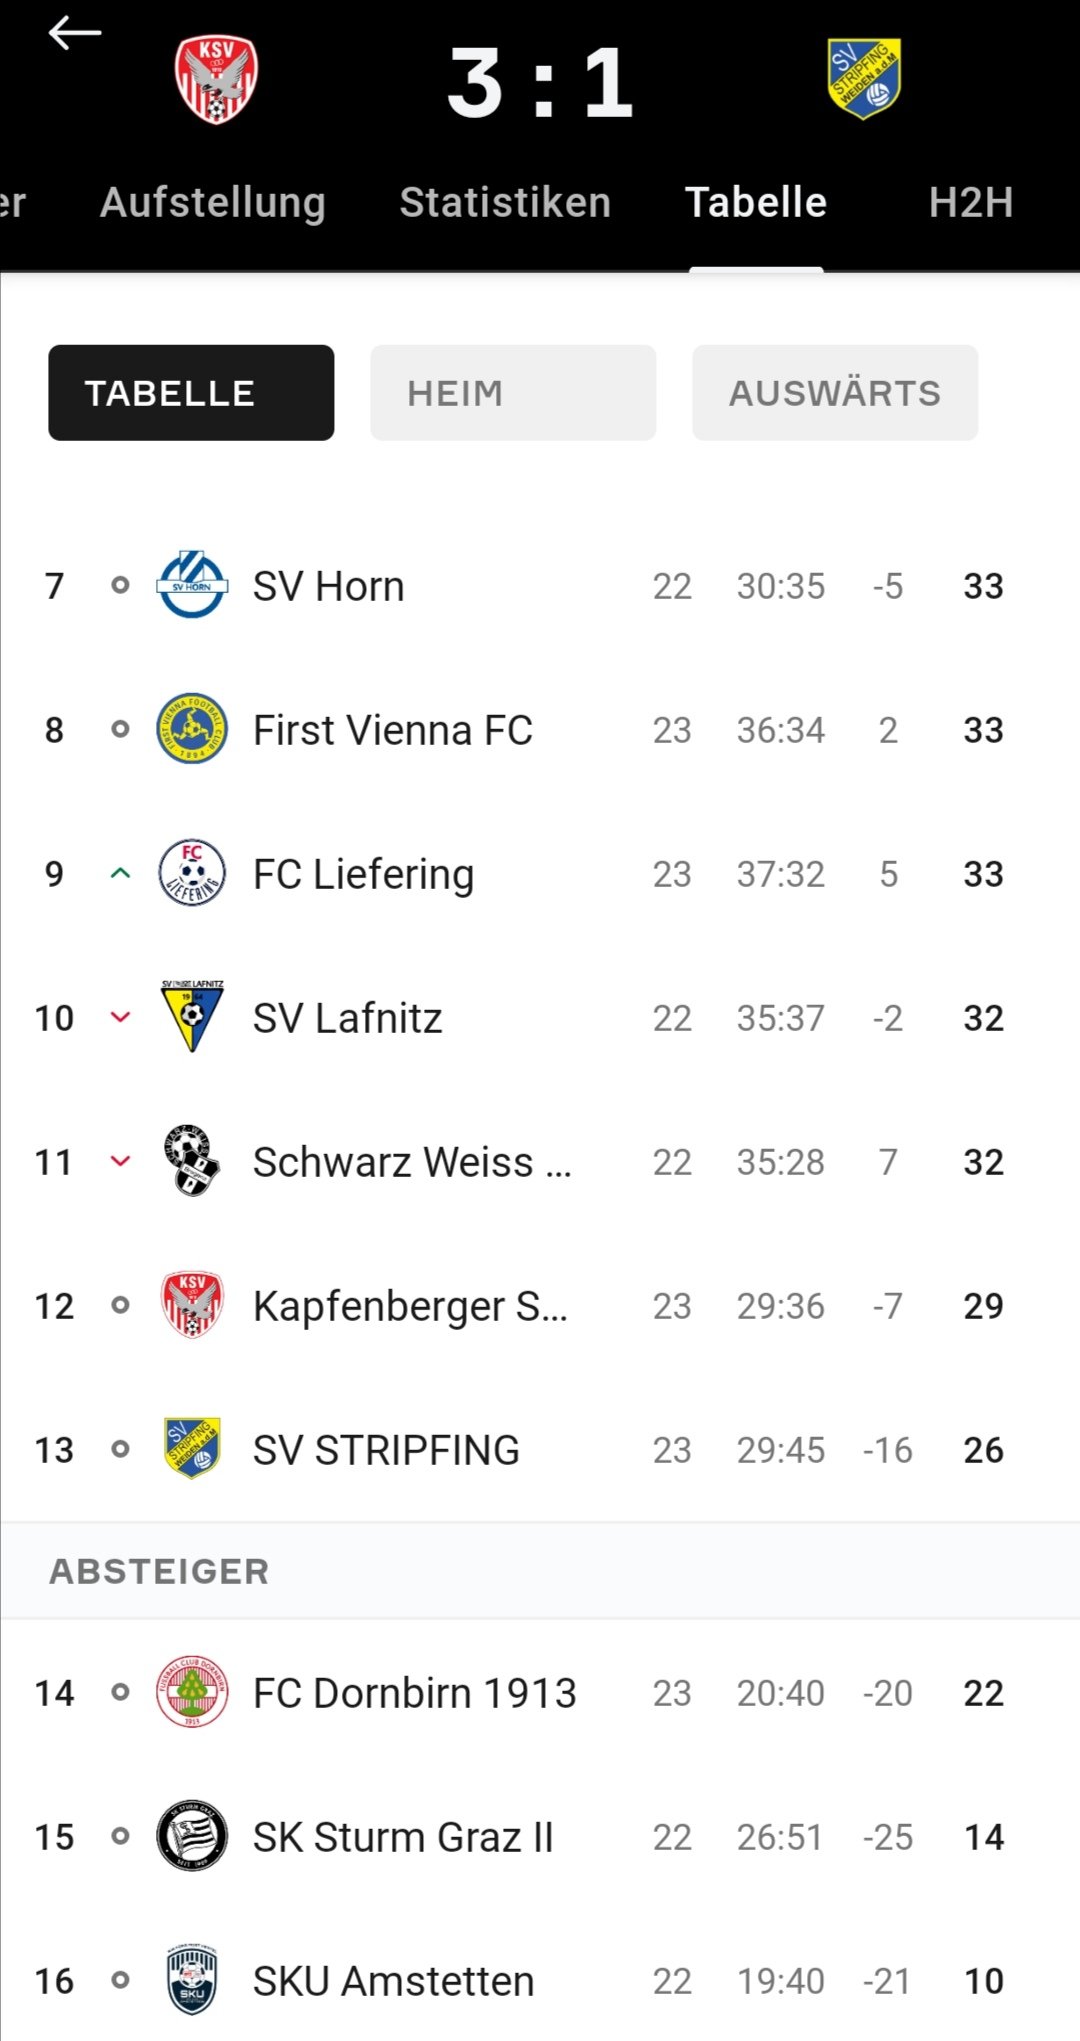The image size is (1080, 2041).
Task: Tap the Kapfenberger crest in score header
Action: tap(216, 80)
